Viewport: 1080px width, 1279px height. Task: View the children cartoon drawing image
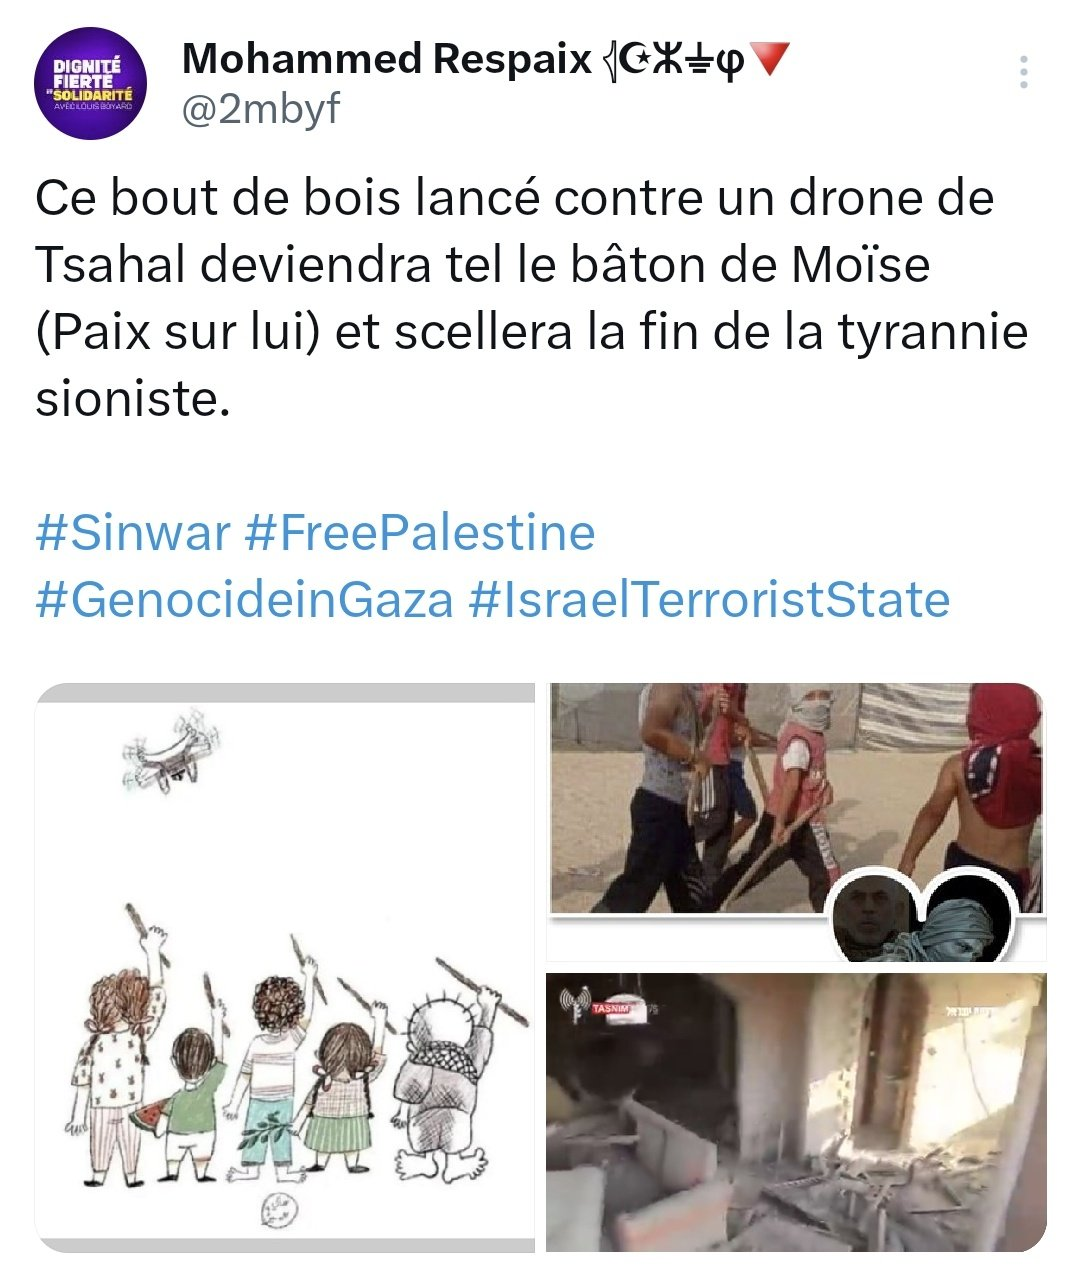[285, 967]
